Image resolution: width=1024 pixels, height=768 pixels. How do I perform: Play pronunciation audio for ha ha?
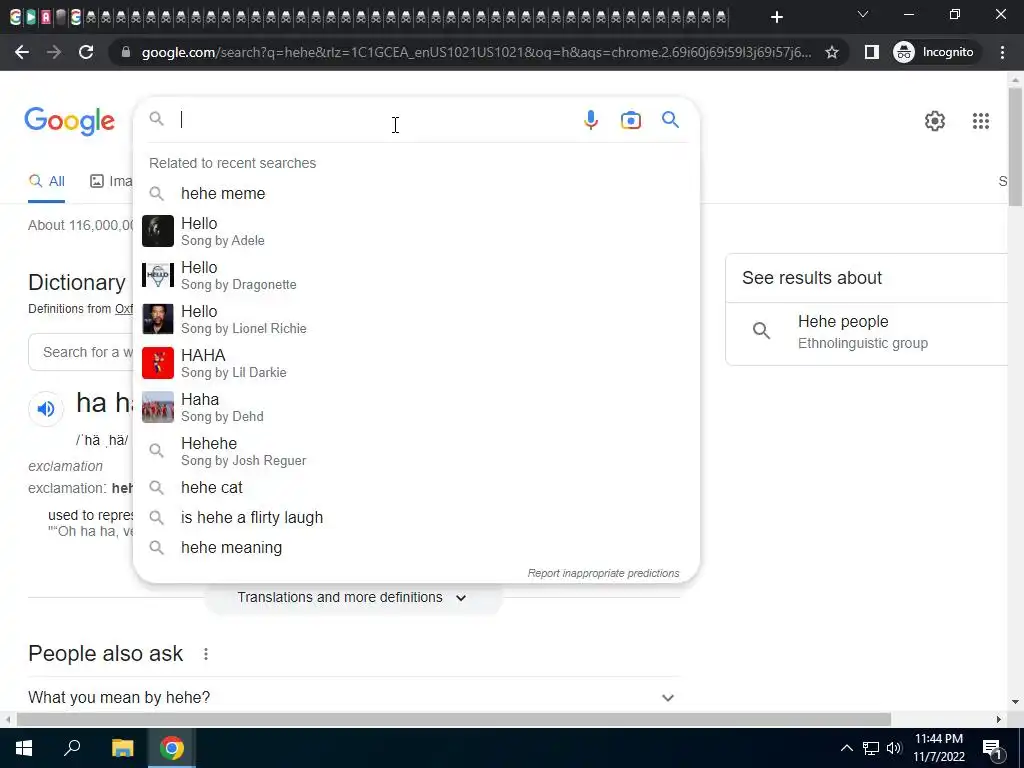point(46,409)
